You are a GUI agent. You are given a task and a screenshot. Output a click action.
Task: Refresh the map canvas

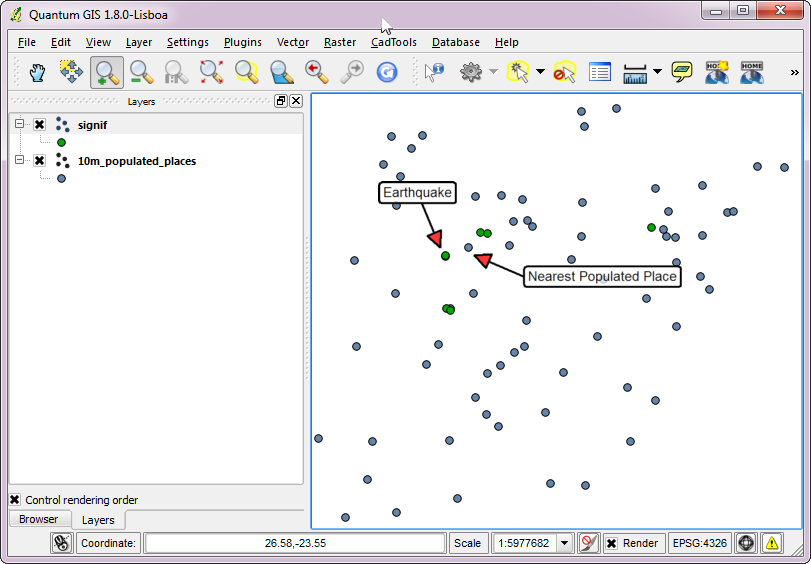click(x=387, y=72)
